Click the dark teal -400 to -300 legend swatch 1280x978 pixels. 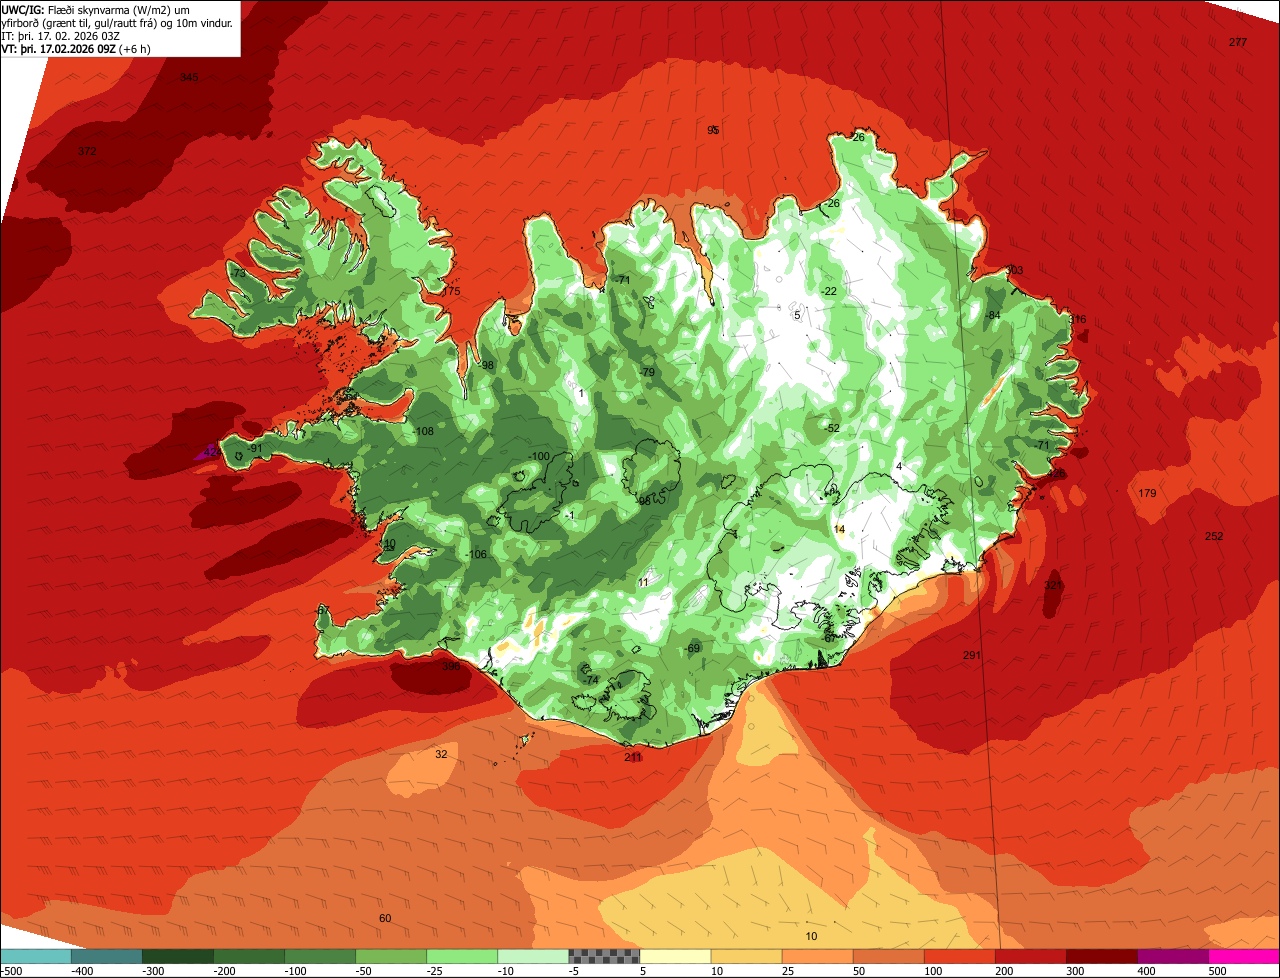coord(107,956)
